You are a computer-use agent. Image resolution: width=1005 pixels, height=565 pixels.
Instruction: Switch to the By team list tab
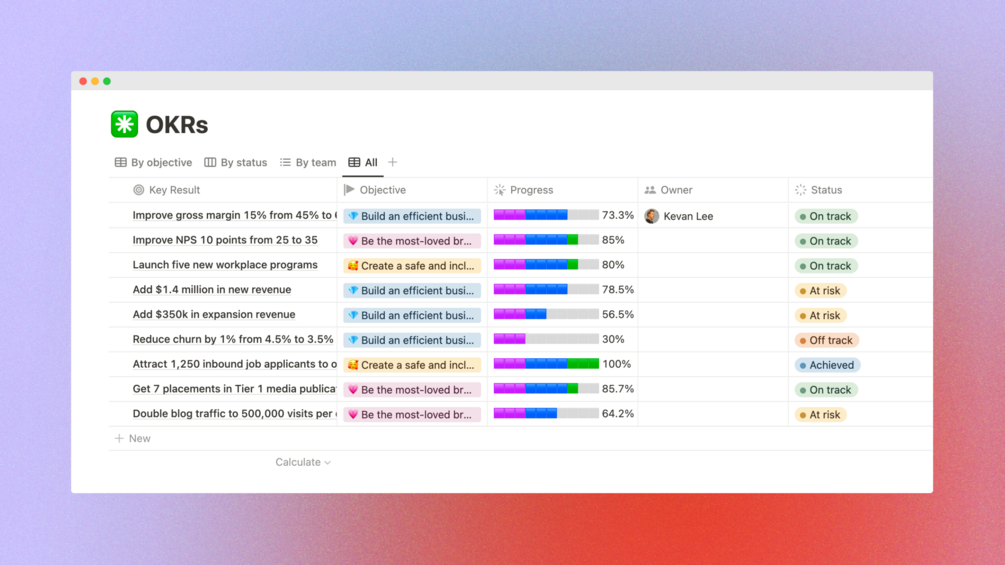pyautogui.click(x=308, y=163)
